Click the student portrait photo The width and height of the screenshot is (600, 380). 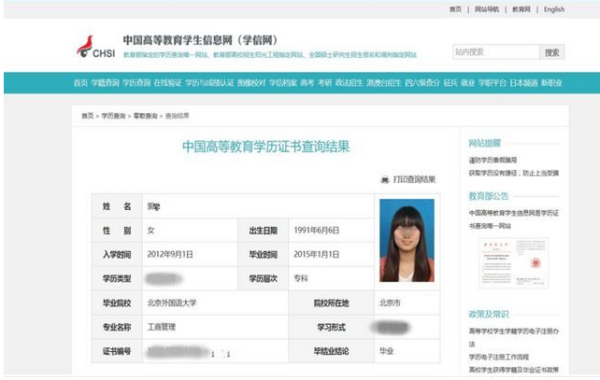pos(407,240)
